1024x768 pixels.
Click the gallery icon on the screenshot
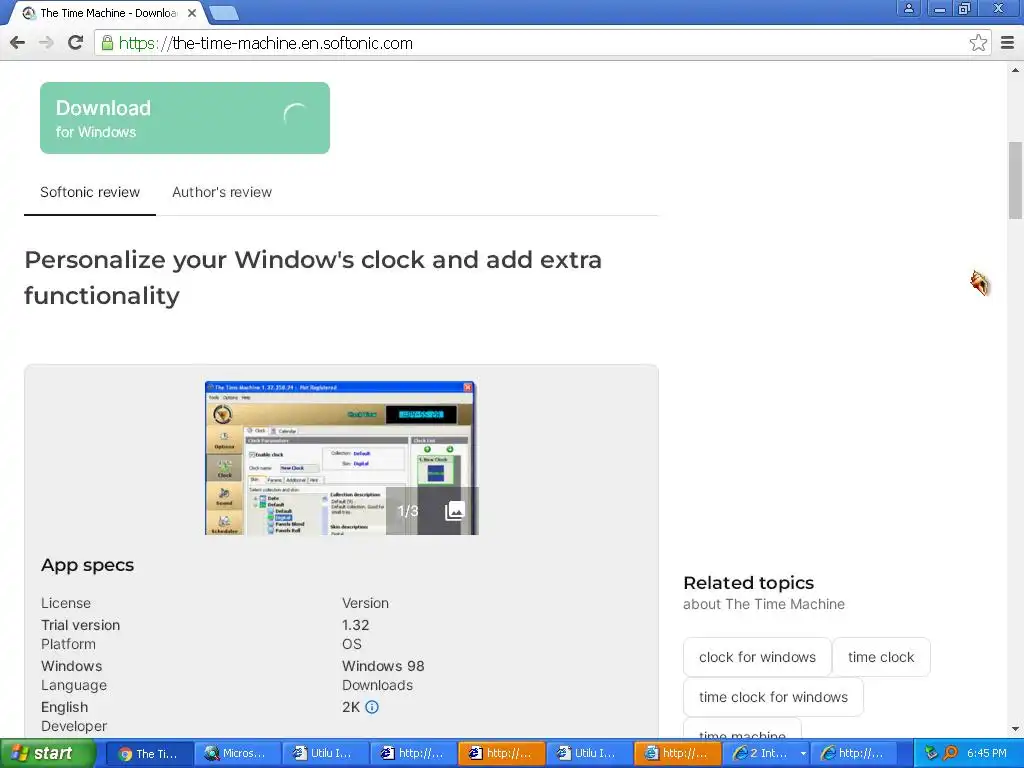tap(455, 511)
